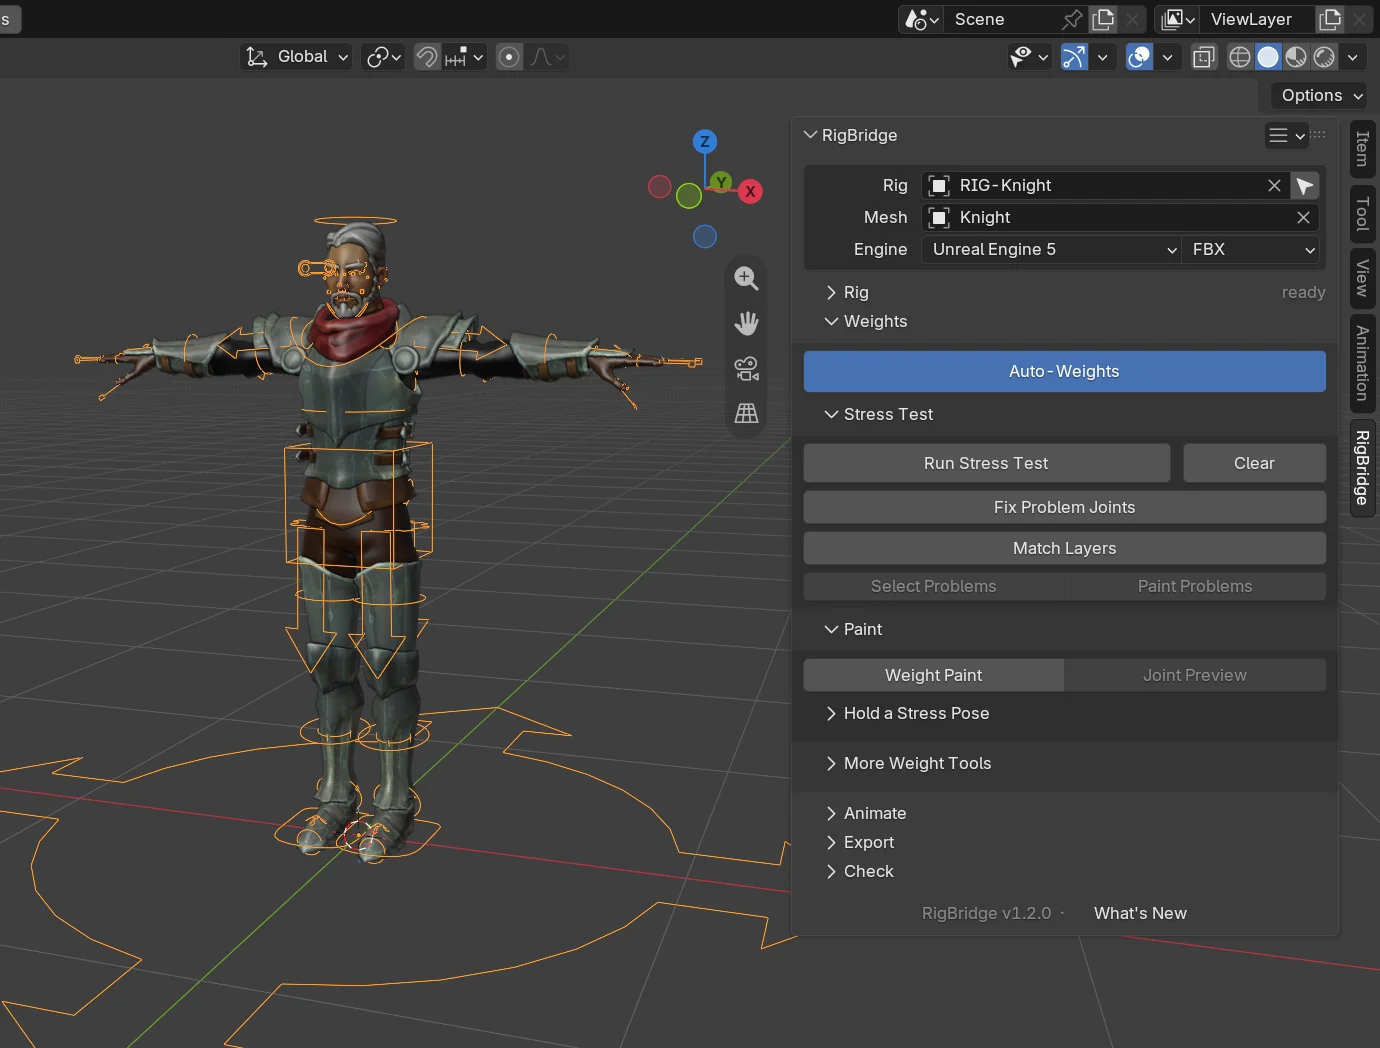Open selectability and visibility dropdown
Viewport: 1380px width, 1048px height.
coord(1029,57)
